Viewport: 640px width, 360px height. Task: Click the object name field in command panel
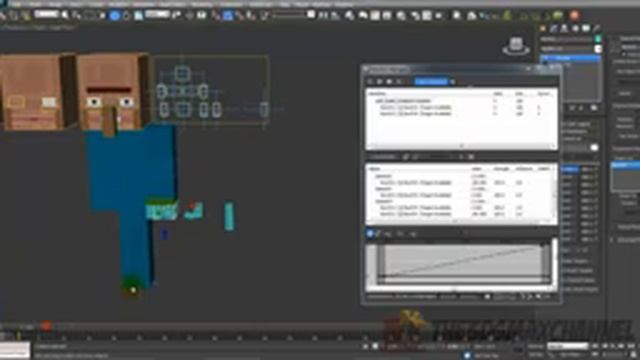[567, 39]
